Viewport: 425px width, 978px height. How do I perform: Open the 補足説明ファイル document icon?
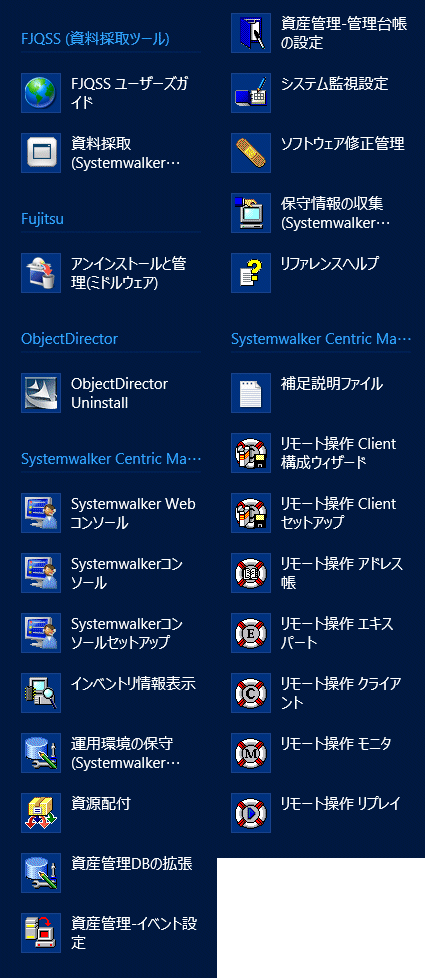[x=251, y=393]
